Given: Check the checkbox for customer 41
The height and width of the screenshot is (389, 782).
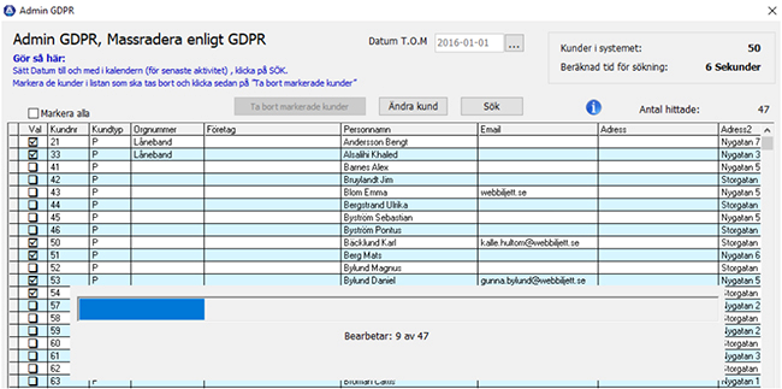Looking at the screenshot, I should click(32, 167).
